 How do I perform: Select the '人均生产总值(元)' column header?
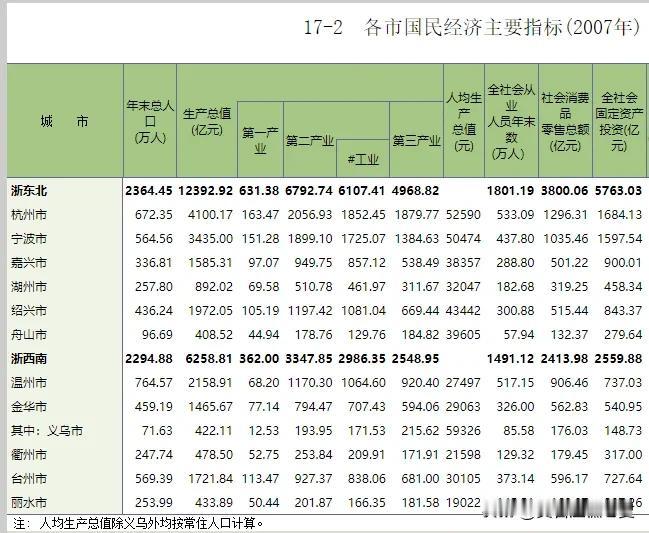point(464,121)
